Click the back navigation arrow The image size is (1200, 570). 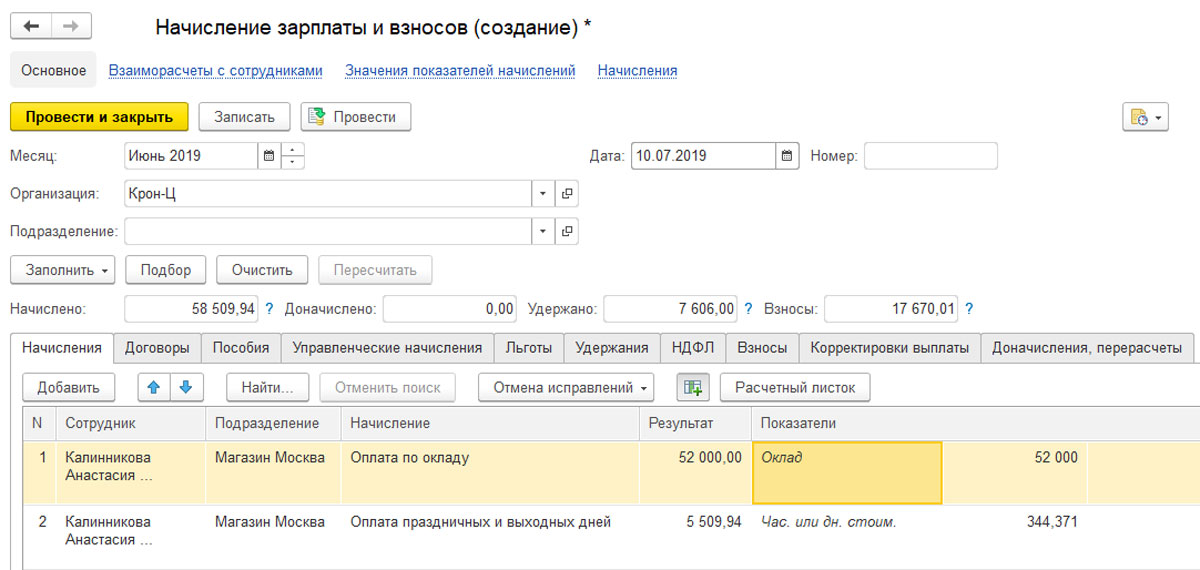tap(31, 27)
